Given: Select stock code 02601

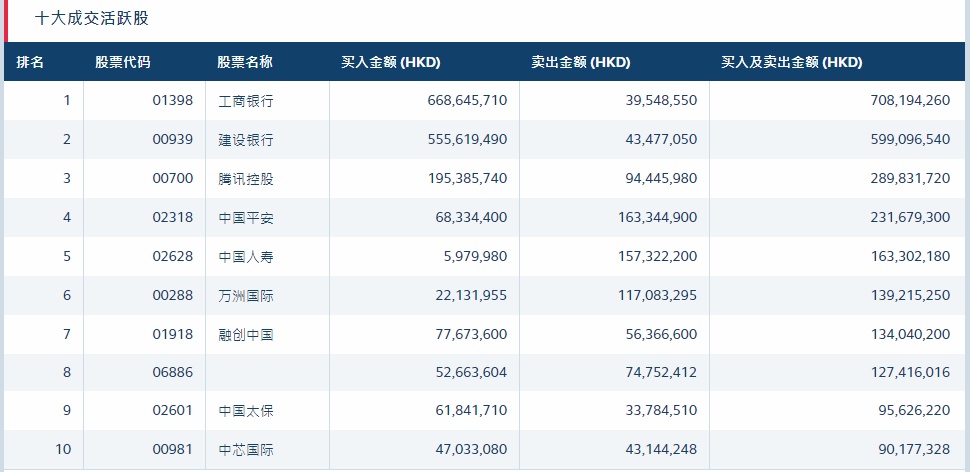Looking at the screenshot, I should tap(173, 410).
